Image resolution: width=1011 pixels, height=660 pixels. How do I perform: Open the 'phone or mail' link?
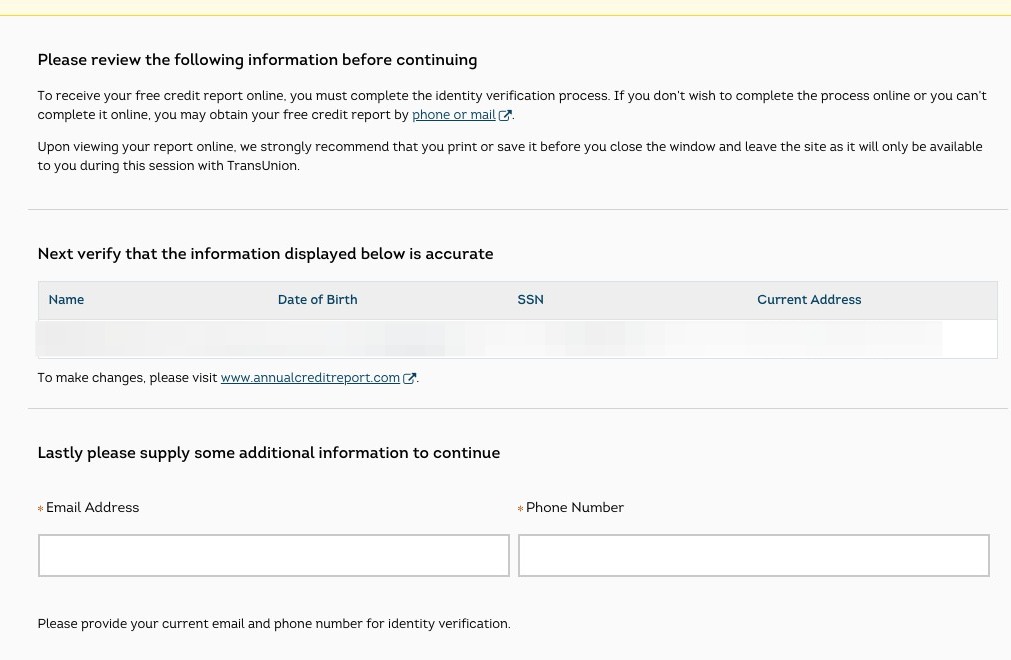point(454,115)
